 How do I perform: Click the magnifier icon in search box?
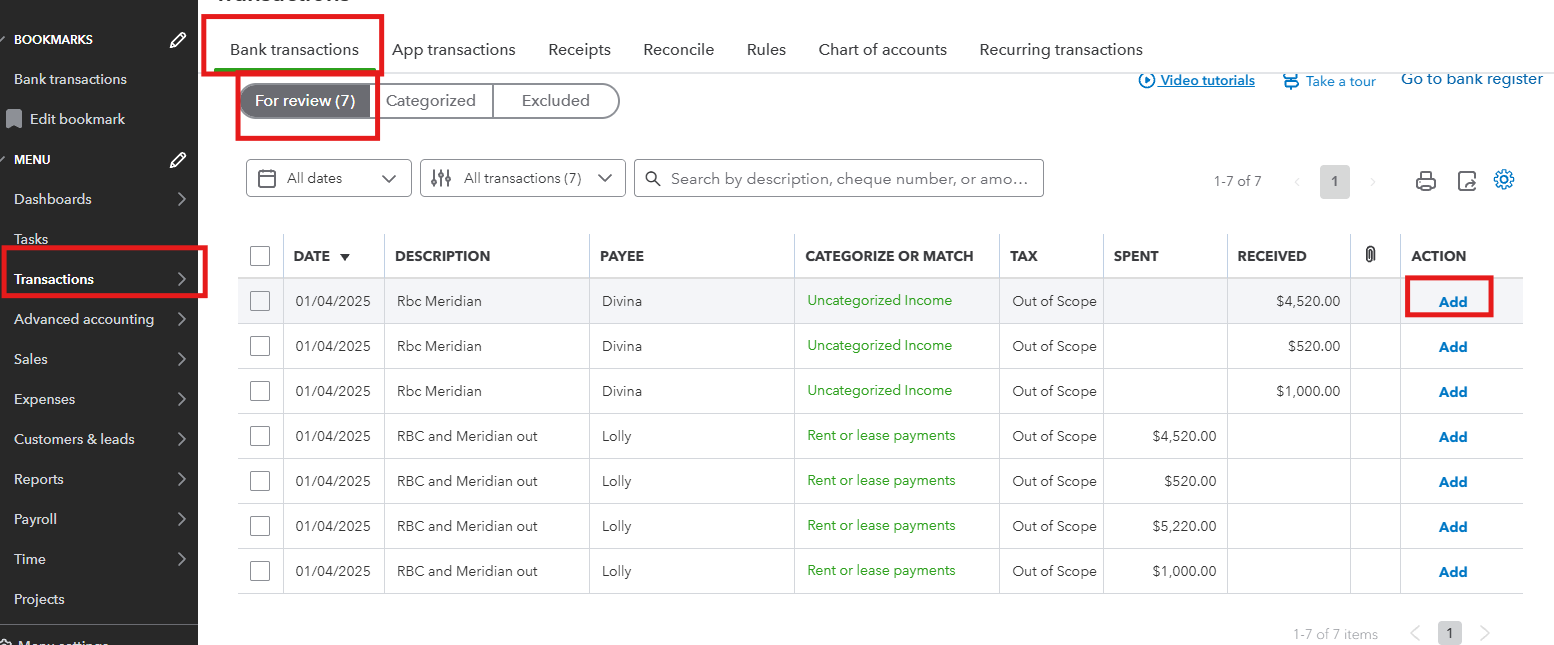[x=653, y=178]
